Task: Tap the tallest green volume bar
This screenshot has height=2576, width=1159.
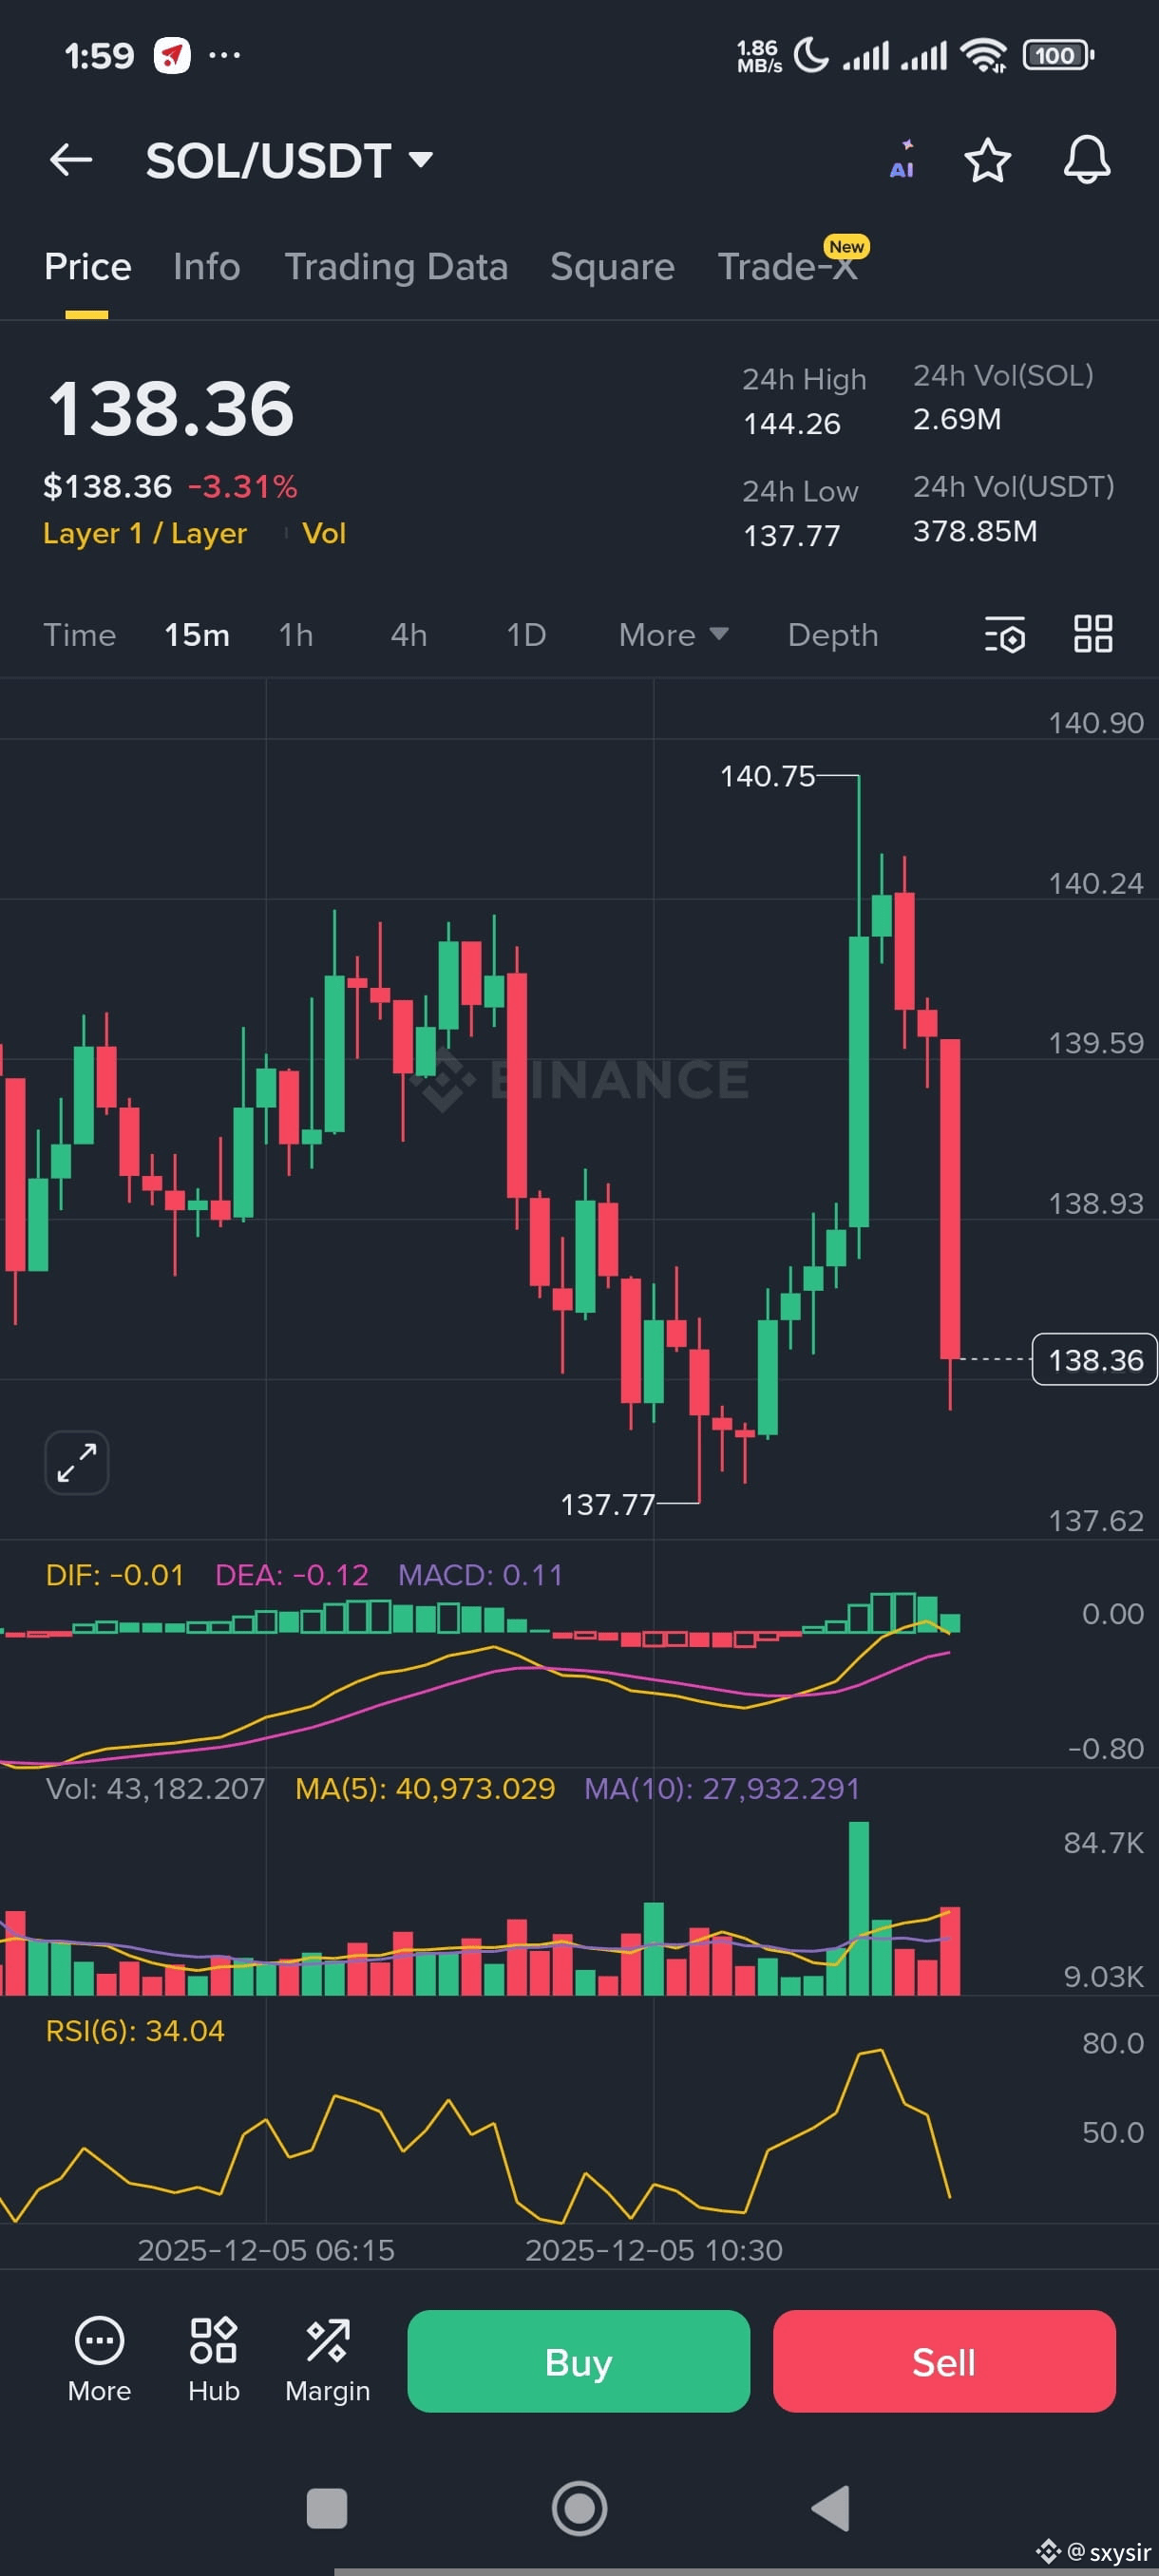Action: click(859, 1908)
